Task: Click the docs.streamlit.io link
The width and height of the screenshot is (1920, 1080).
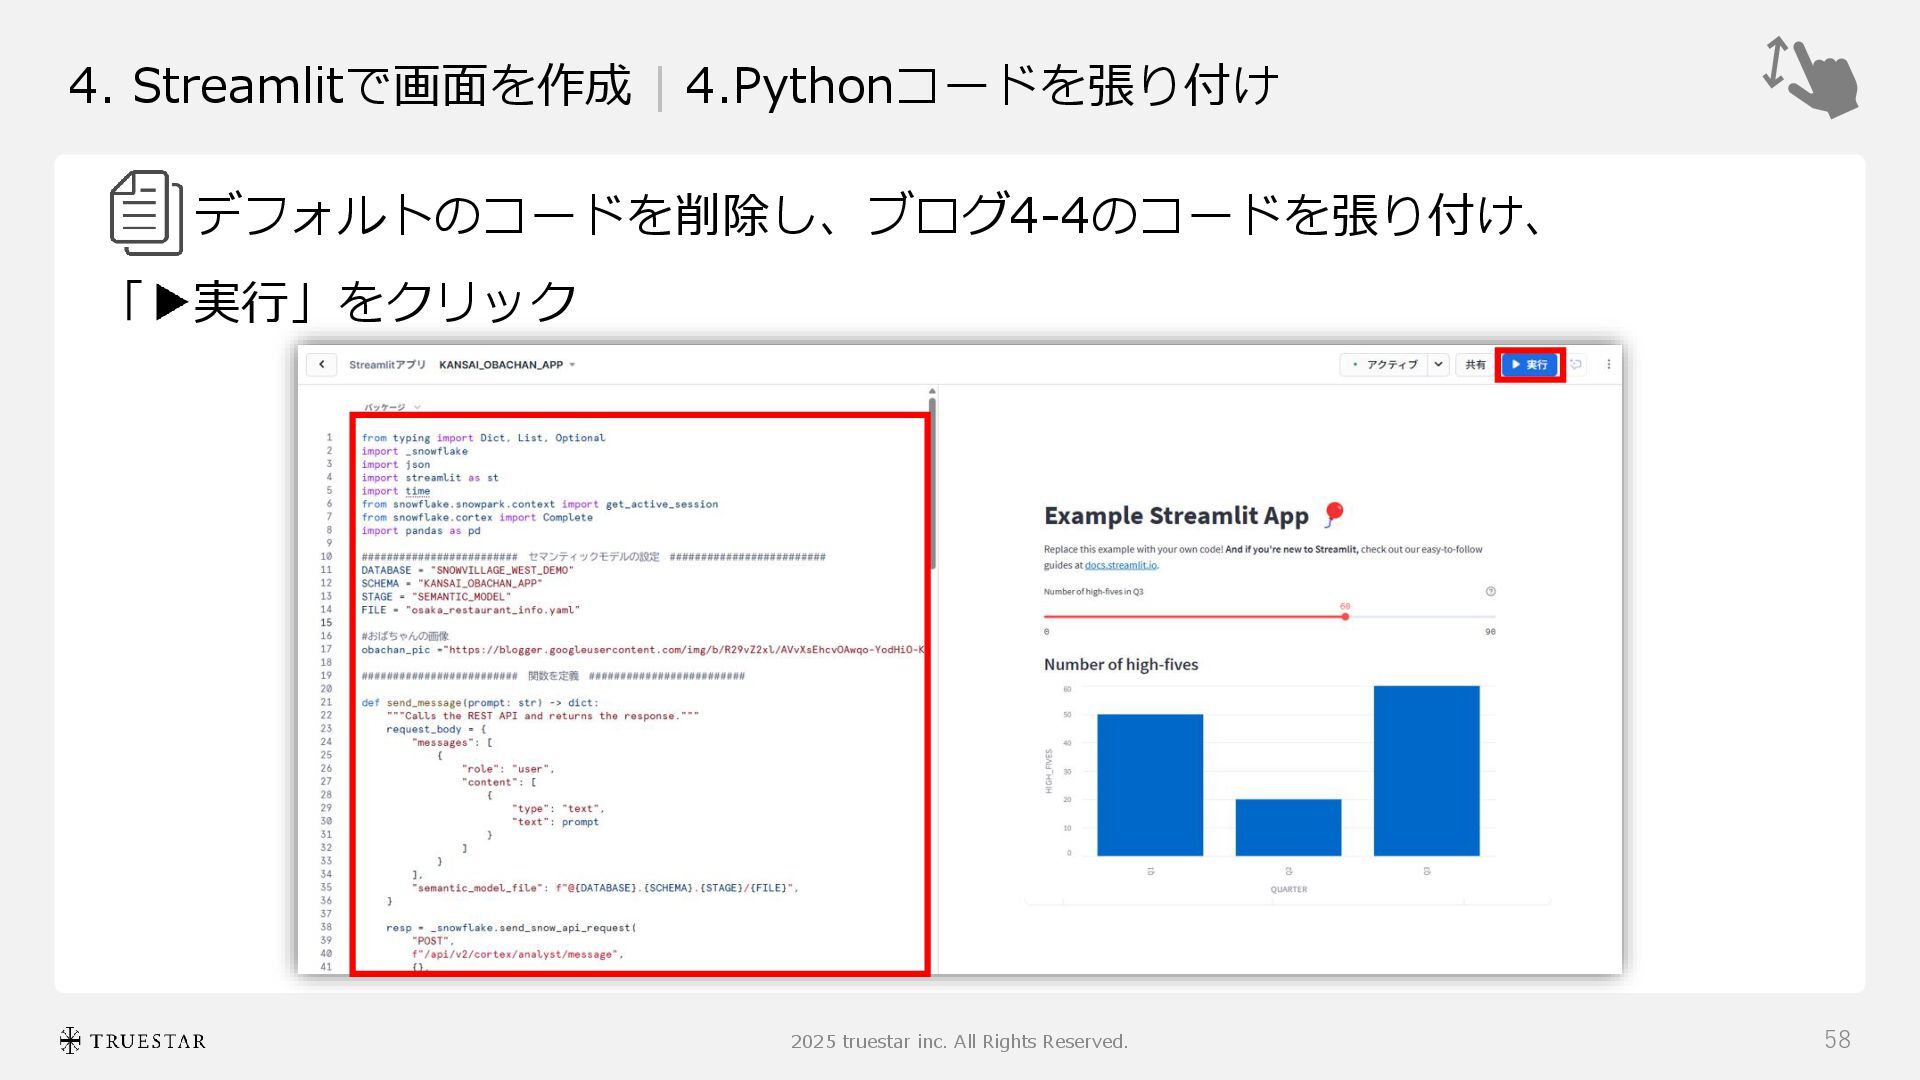Action: (1120, 565)
